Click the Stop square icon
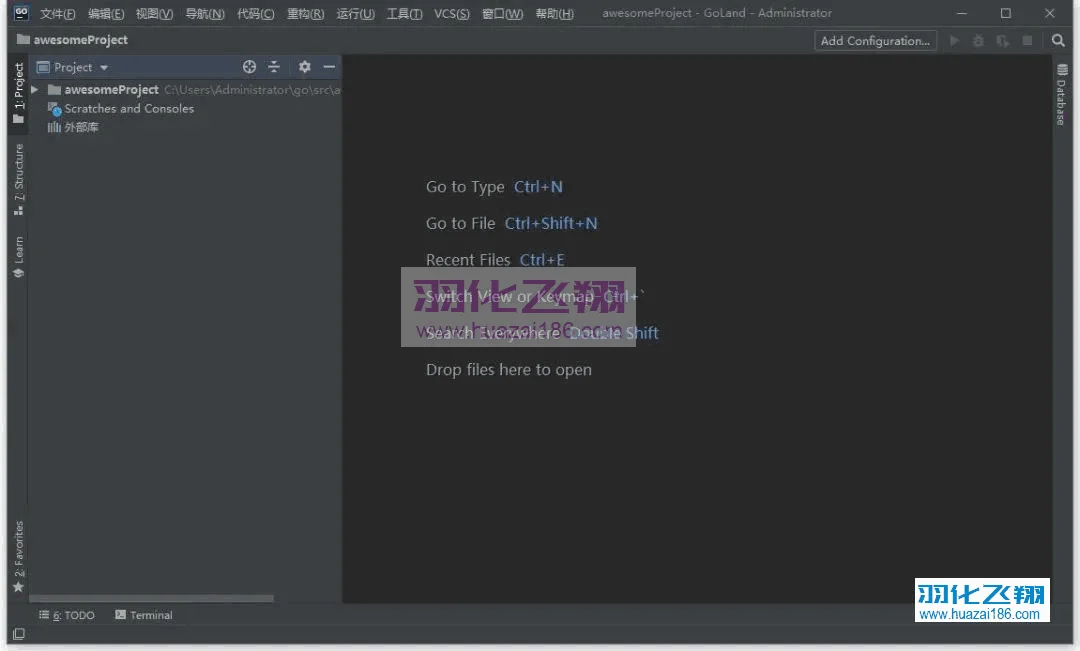Viewport: 1080px width, 651px height. (1027, 41)
